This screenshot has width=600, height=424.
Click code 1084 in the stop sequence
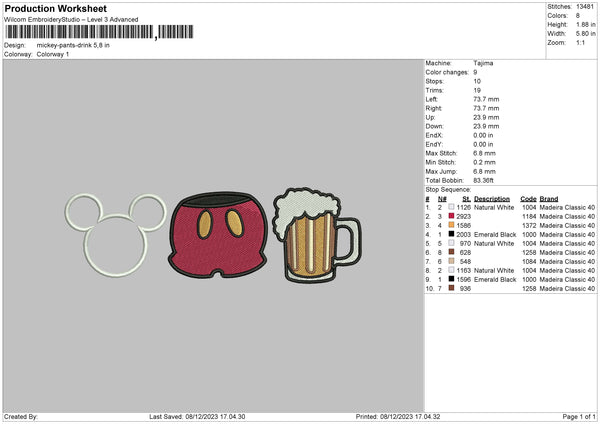(x=529, y=261)
